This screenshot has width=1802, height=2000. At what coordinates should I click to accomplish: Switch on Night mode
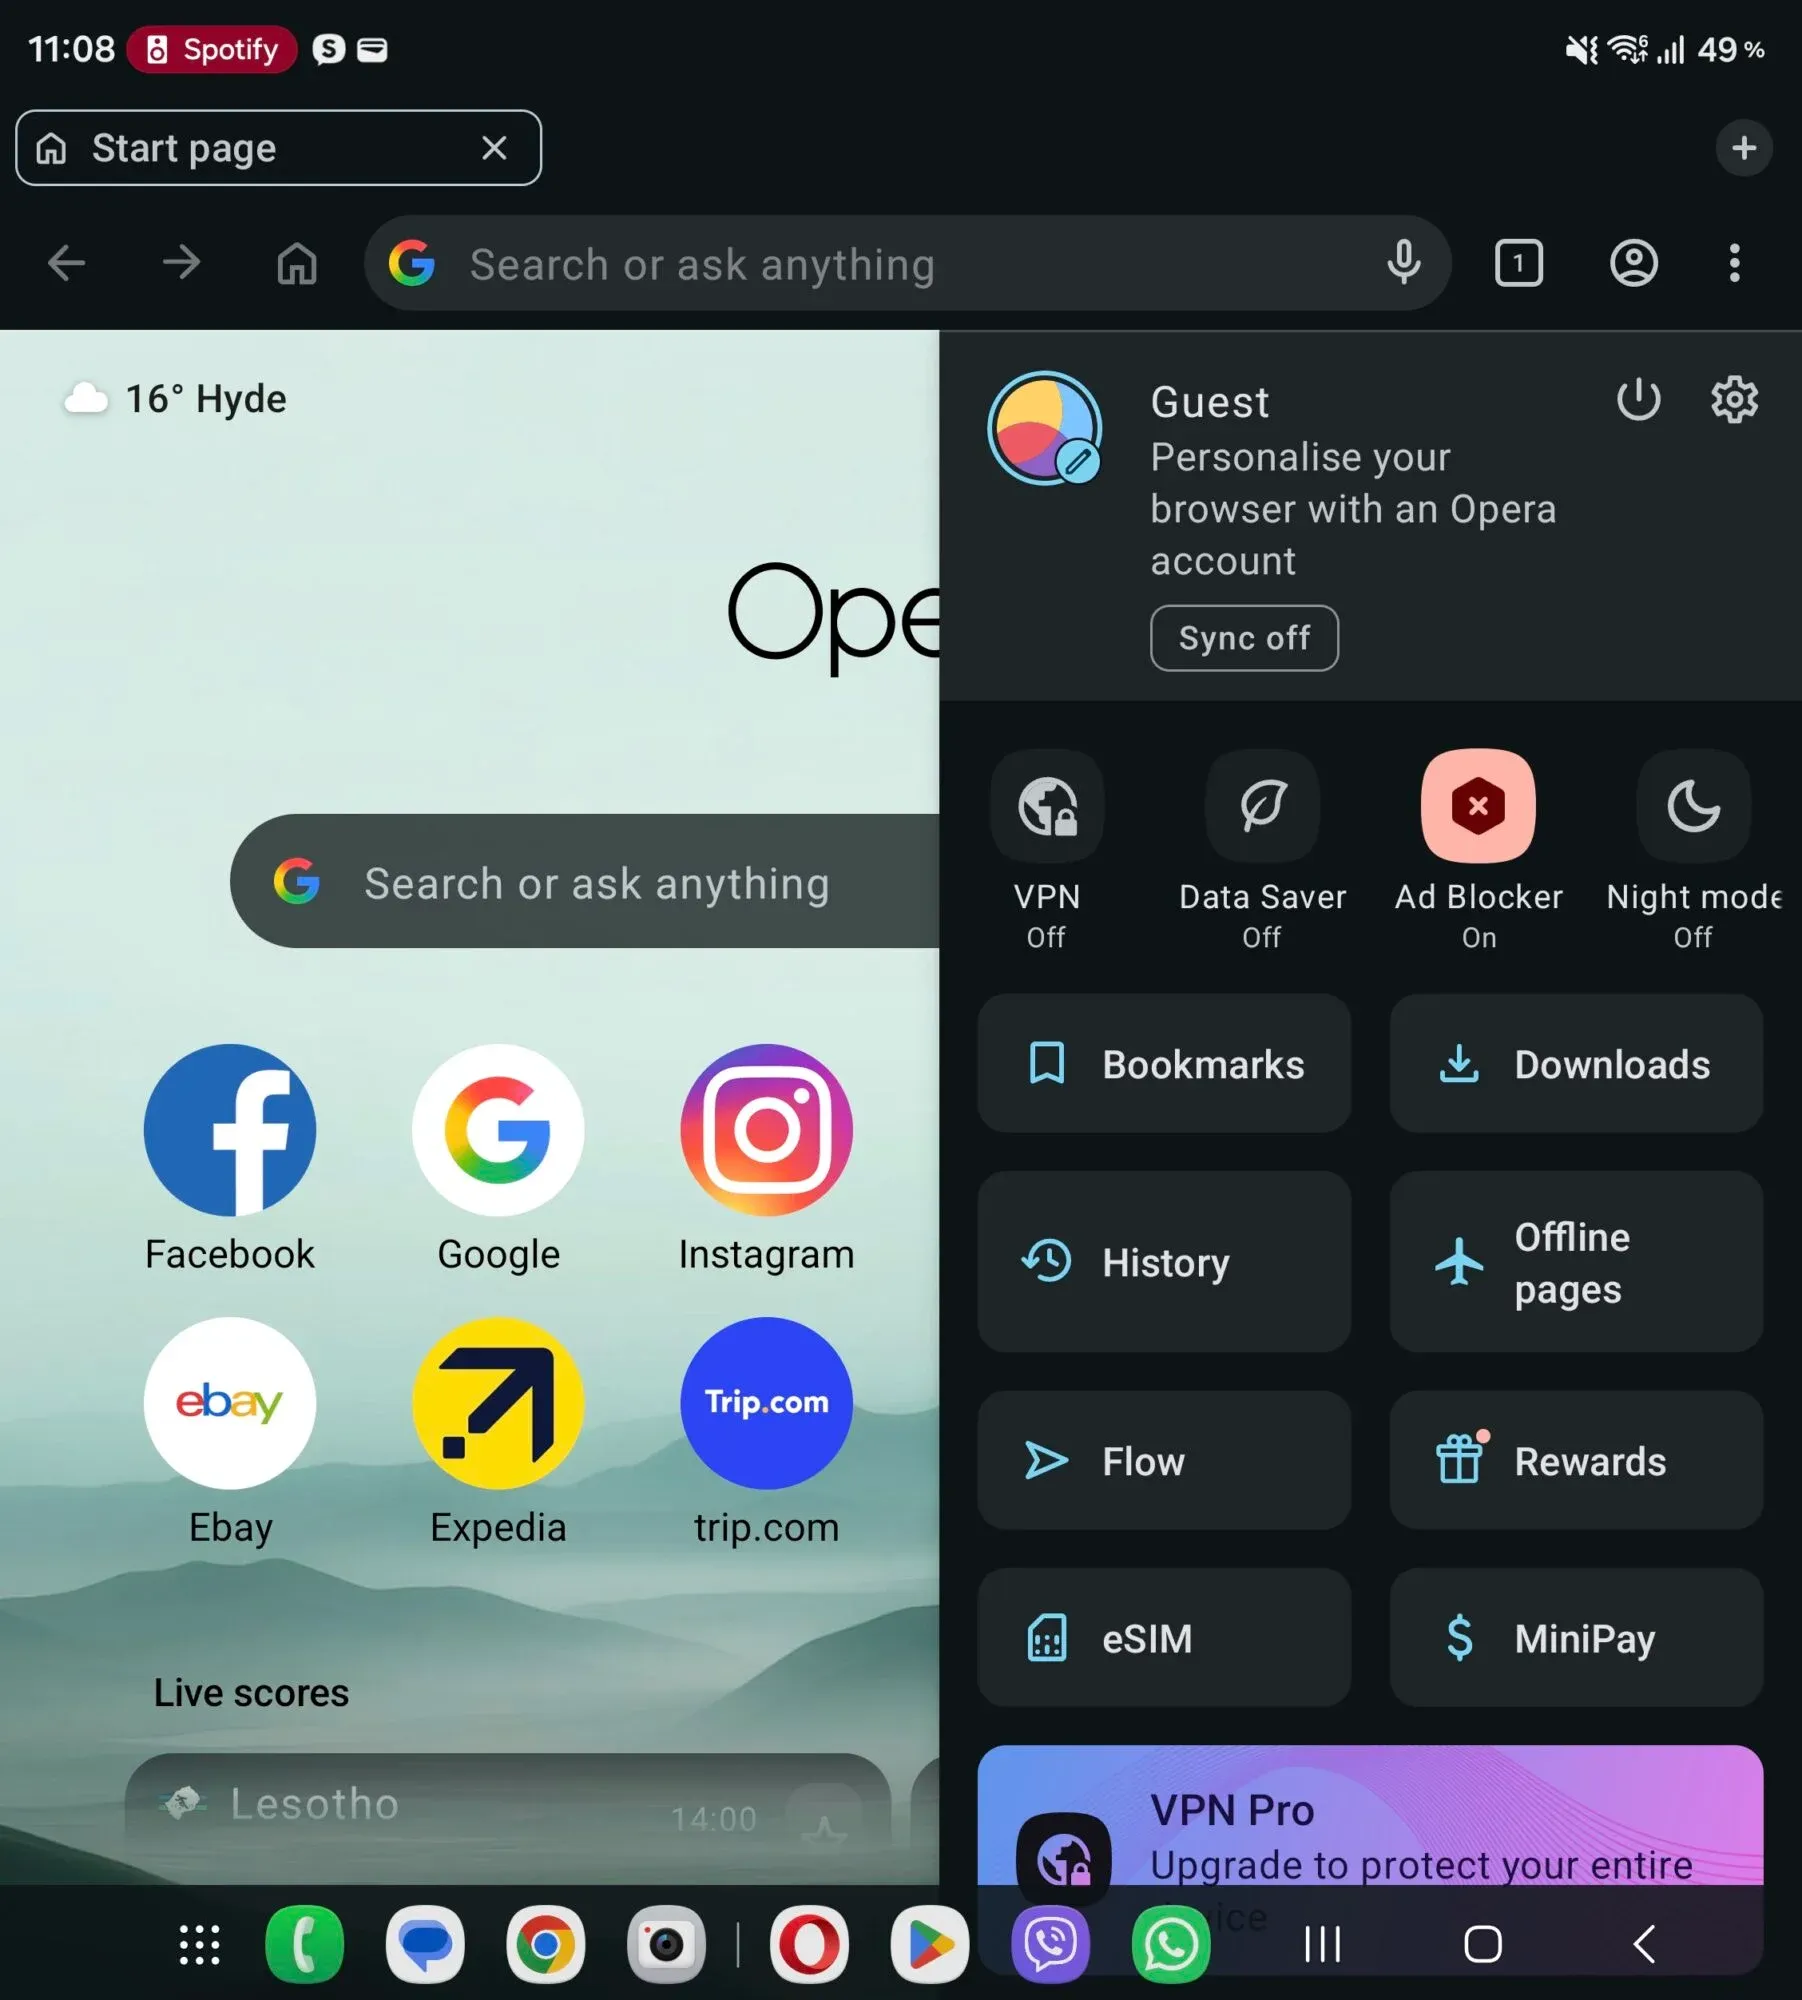pyautogui.click(x=1693, y=806)
